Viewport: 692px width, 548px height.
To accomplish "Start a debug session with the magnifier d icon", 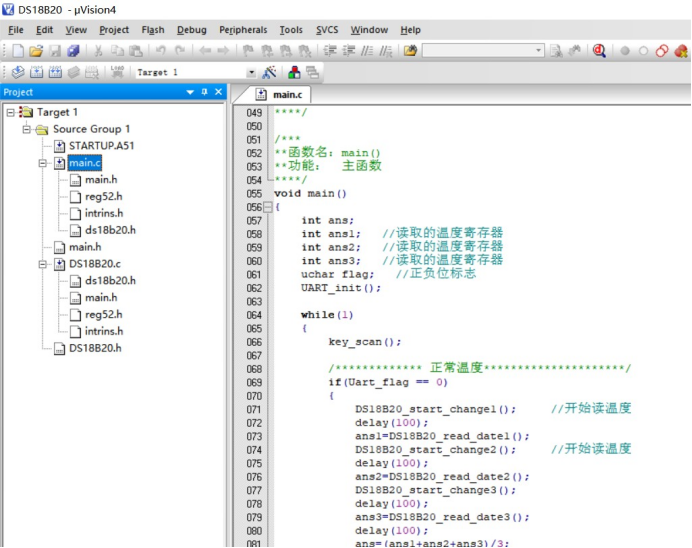I will pos(599,51).
